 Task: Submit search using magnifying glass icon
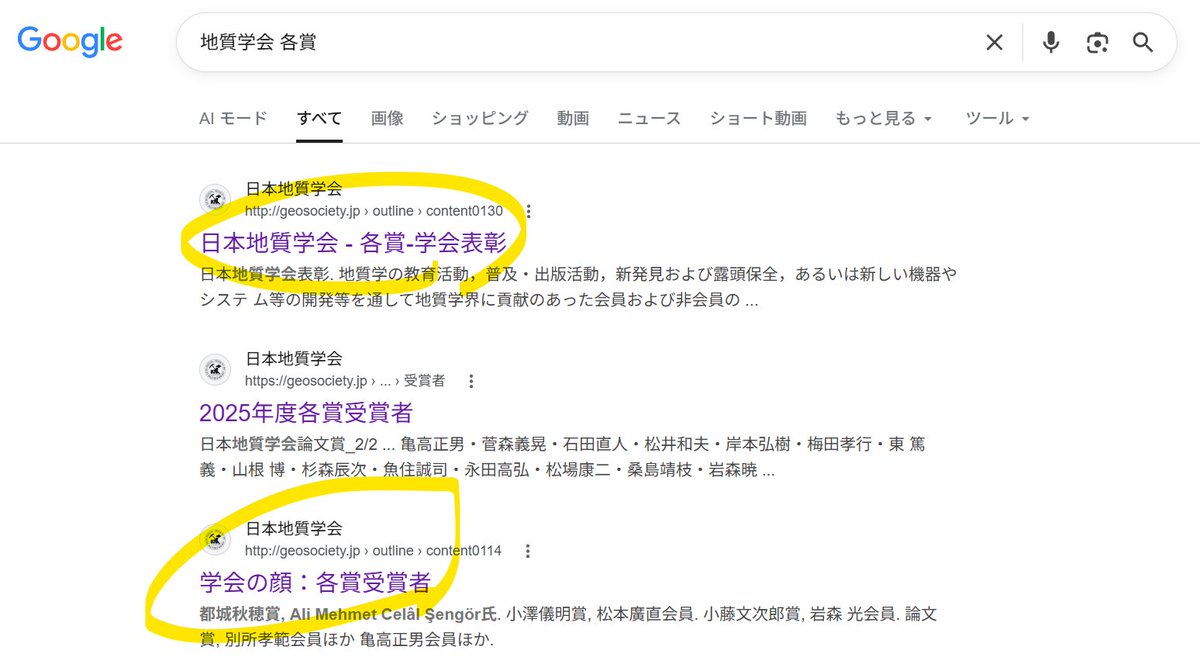[x=1143, y=42]
